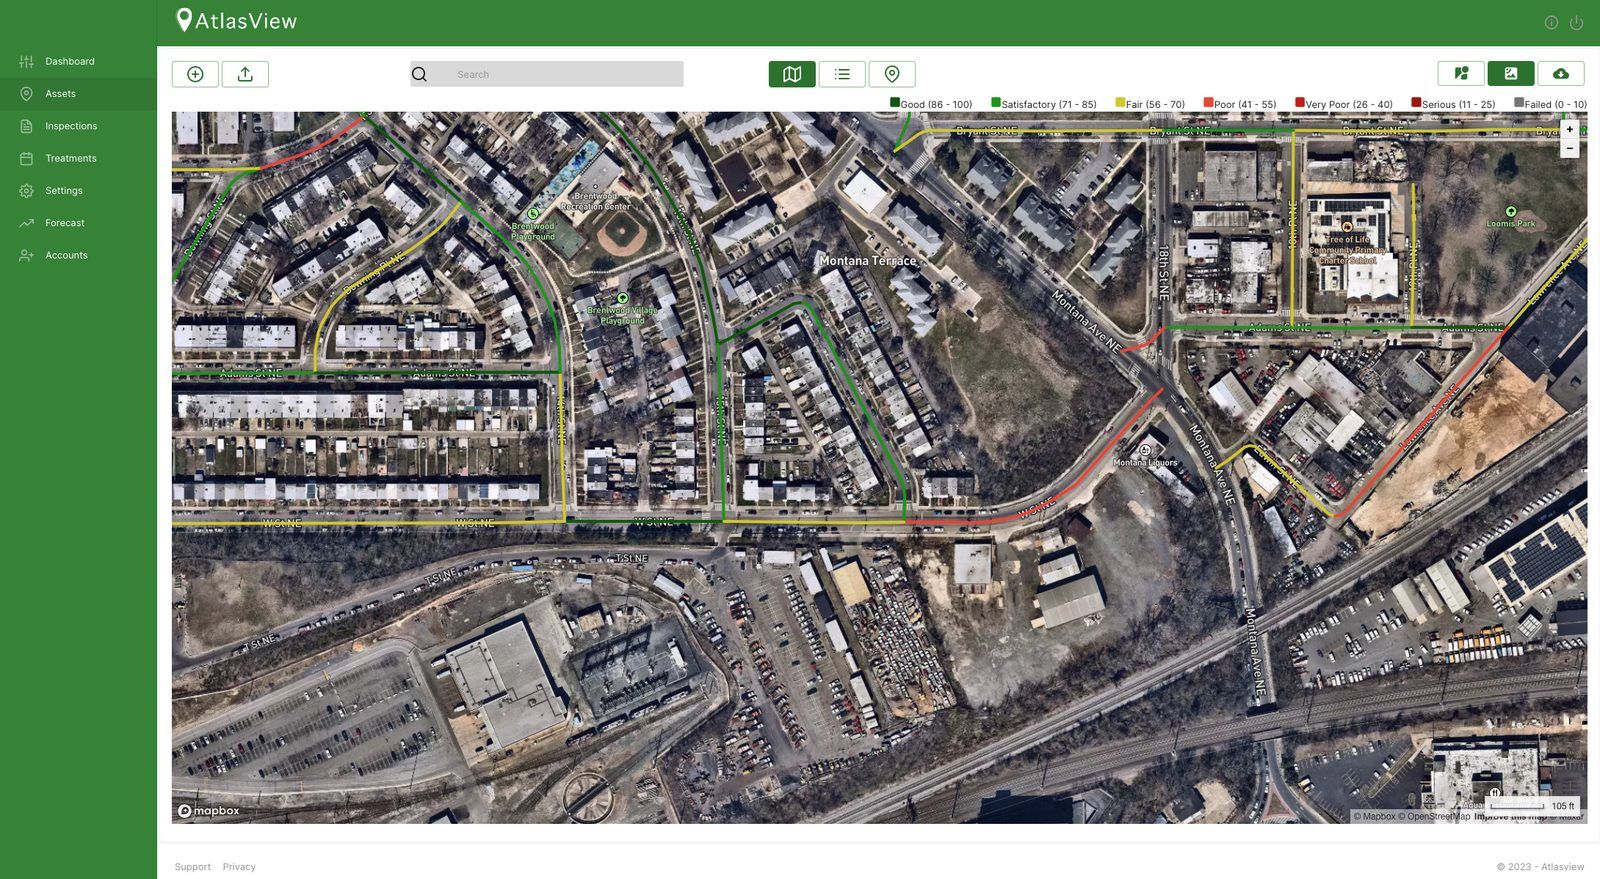This screenshot has width=1600, height=879.
Task: Click the power logout icon
Action: point(1576,22)
